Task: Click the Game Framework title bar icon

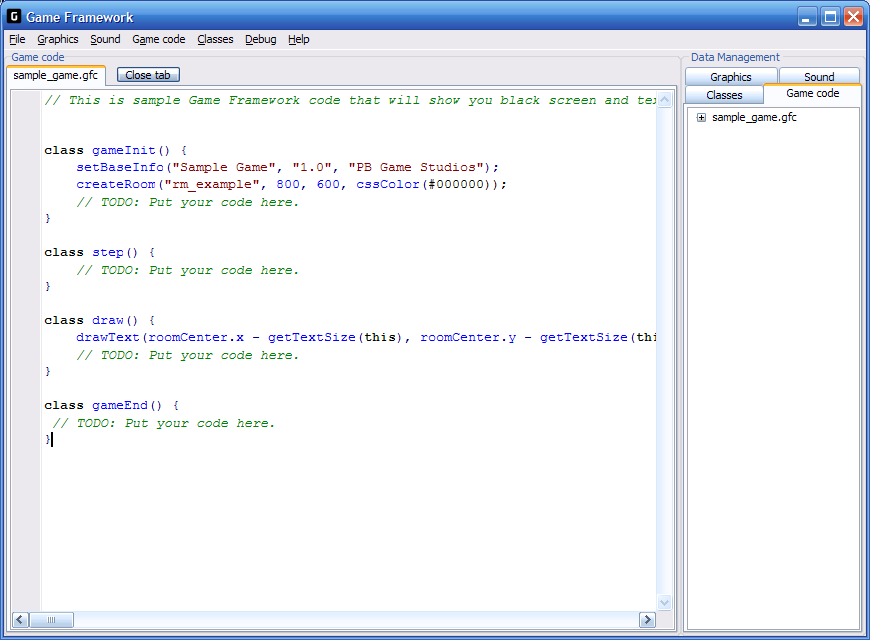Action: 14,17
